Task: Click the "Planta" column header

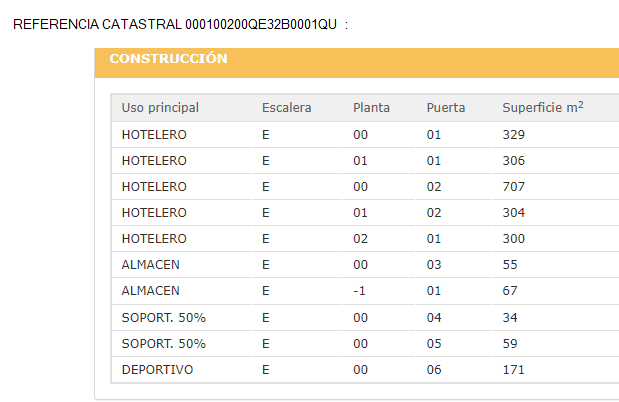Action: tap(371, 107)
